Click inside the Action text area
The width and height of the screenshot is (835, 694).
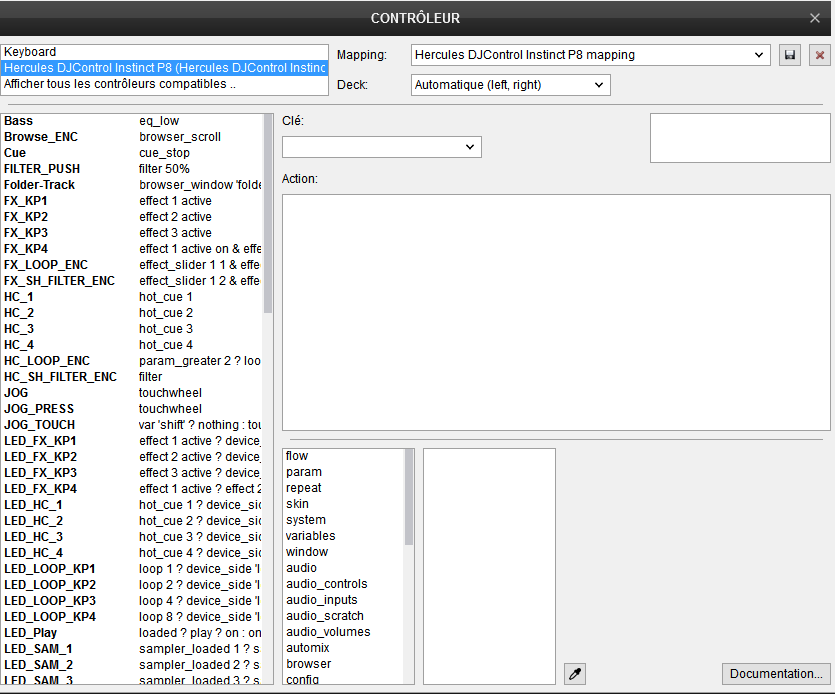(x=556, y=312)
